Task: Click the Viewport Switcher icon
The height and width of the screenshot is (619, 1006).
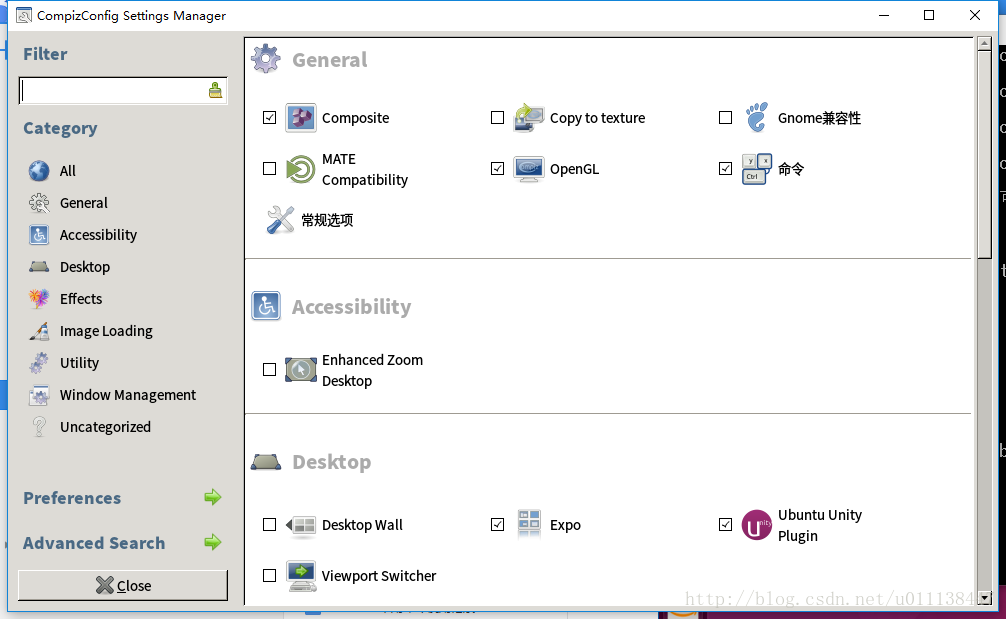Action: [301, 576]
